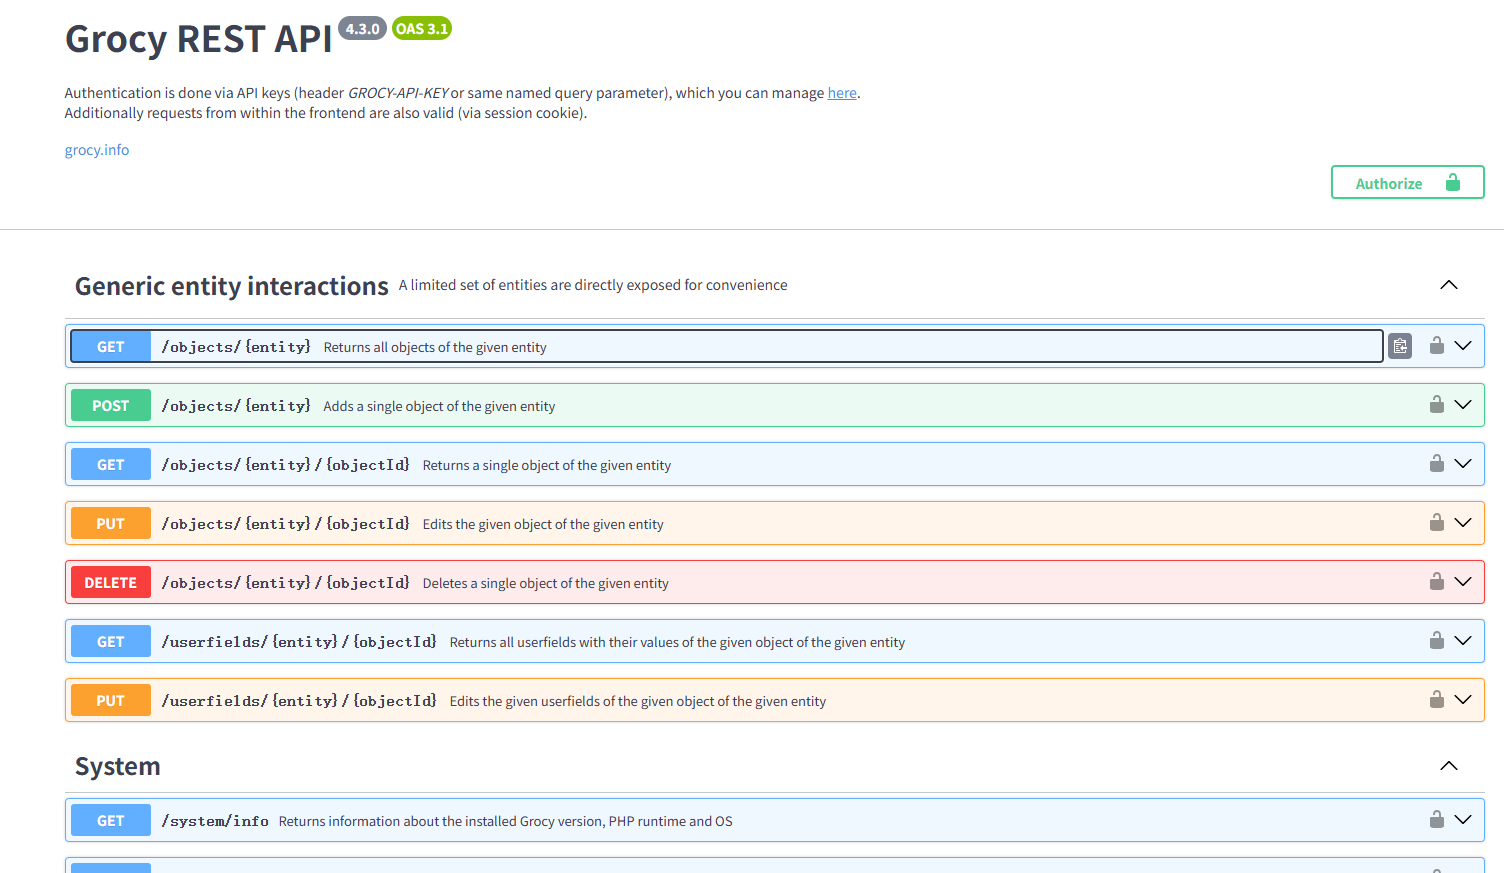Screen dimensions: 1504x873
Task: Click the GET badge for /userfields/{entity}/{objectId}
Action: coord(111,641)
